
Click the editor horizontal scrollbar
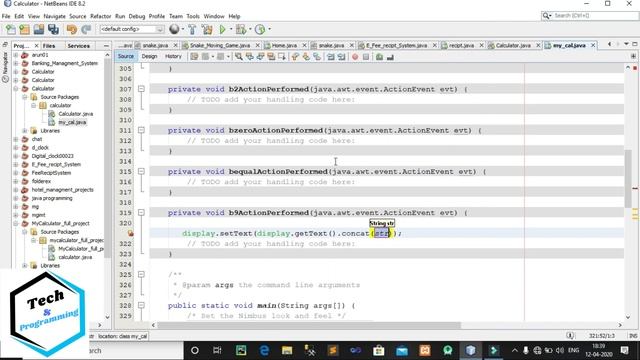[x=309, y=325]
